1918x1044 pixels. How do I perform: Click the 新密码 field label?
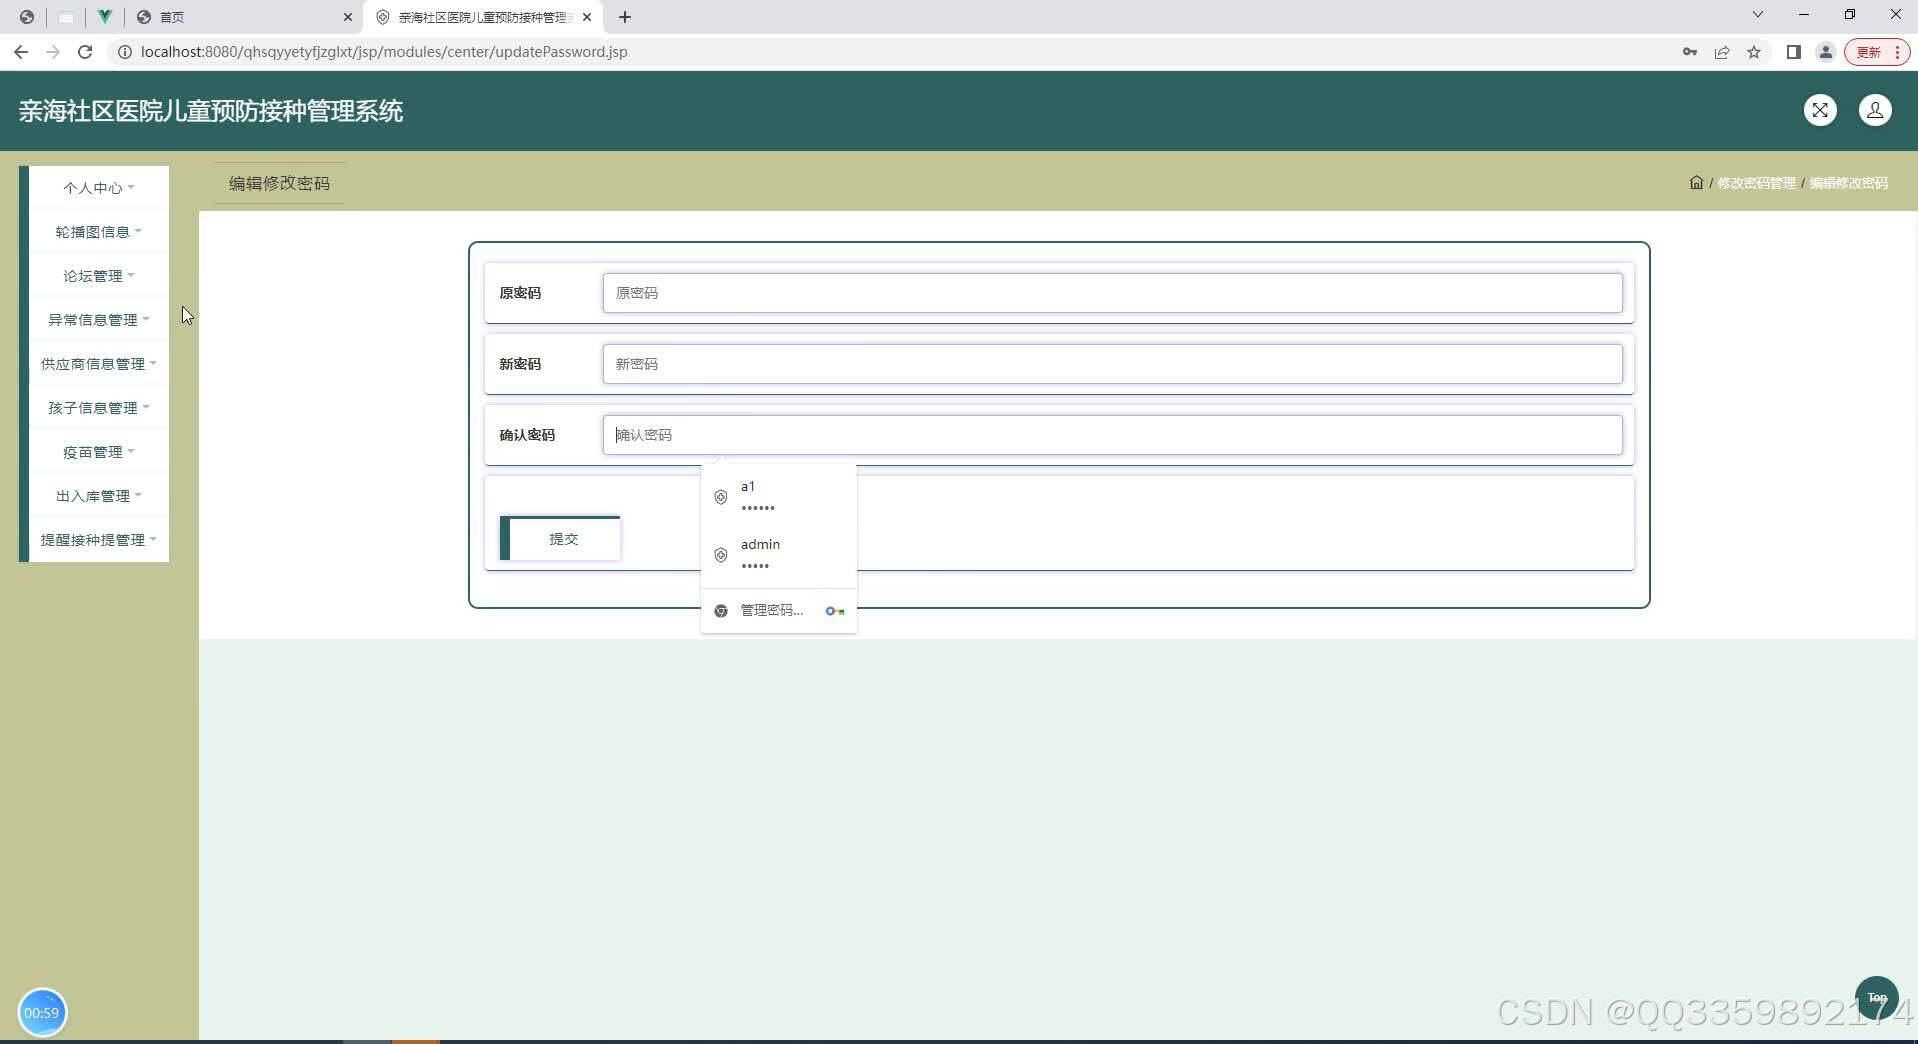pyautogui.click(x=520, y=364)
